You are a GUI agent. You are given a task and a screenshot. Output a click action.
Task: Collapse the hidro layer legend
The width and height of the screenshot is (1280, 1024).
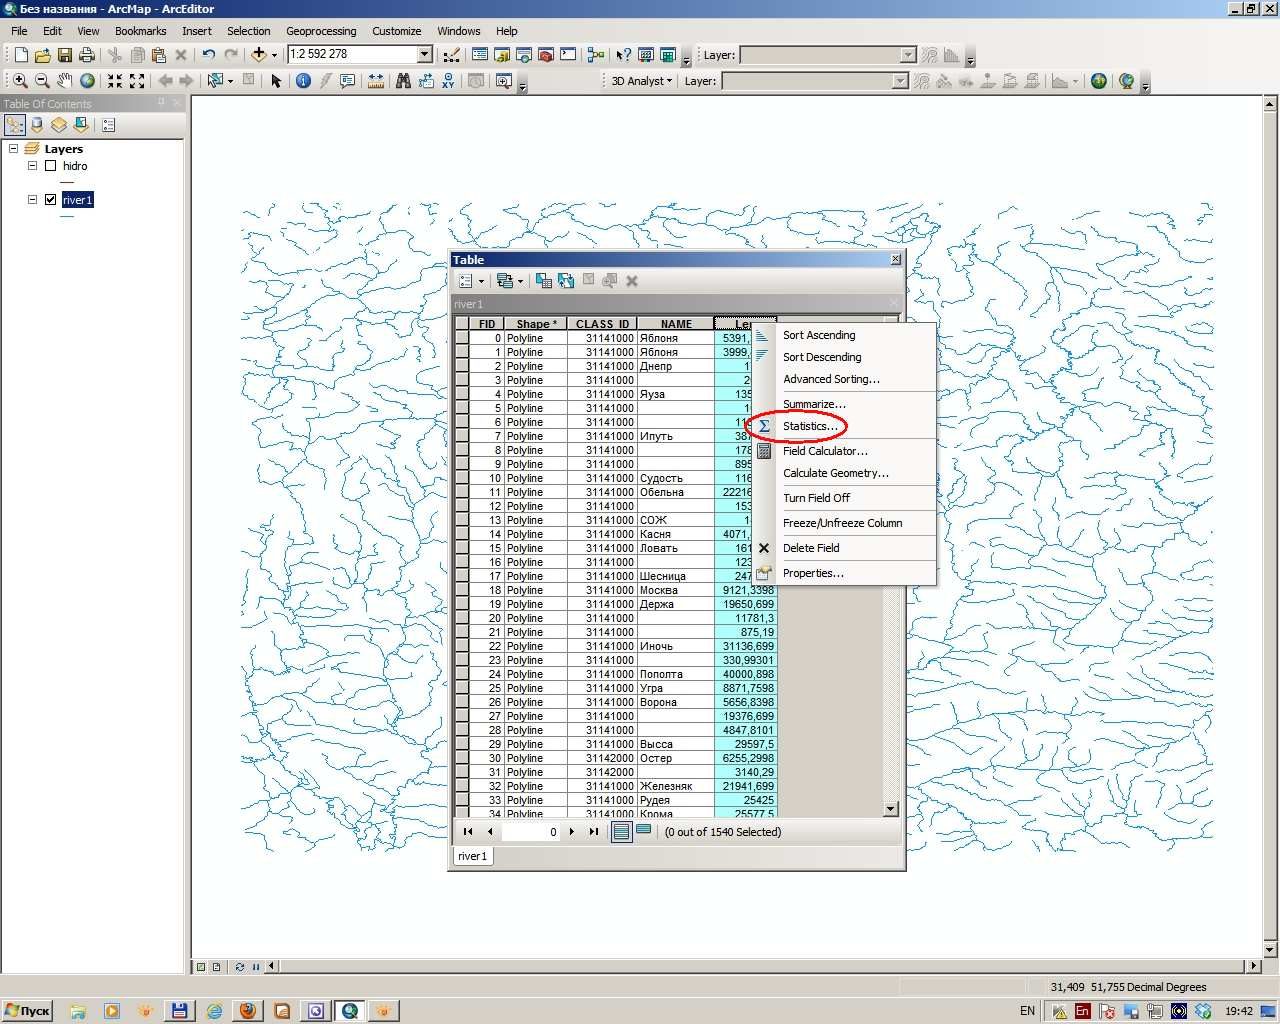(32, 166)
